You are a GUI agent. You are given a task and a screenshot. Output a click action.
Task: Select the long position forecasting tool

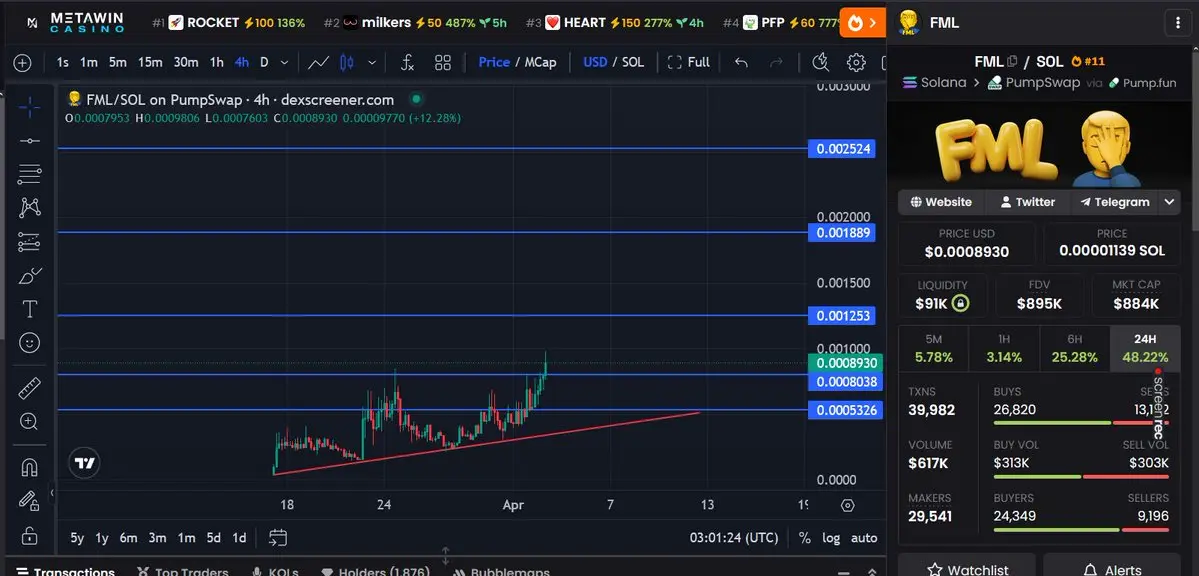[x=29, y=242]
